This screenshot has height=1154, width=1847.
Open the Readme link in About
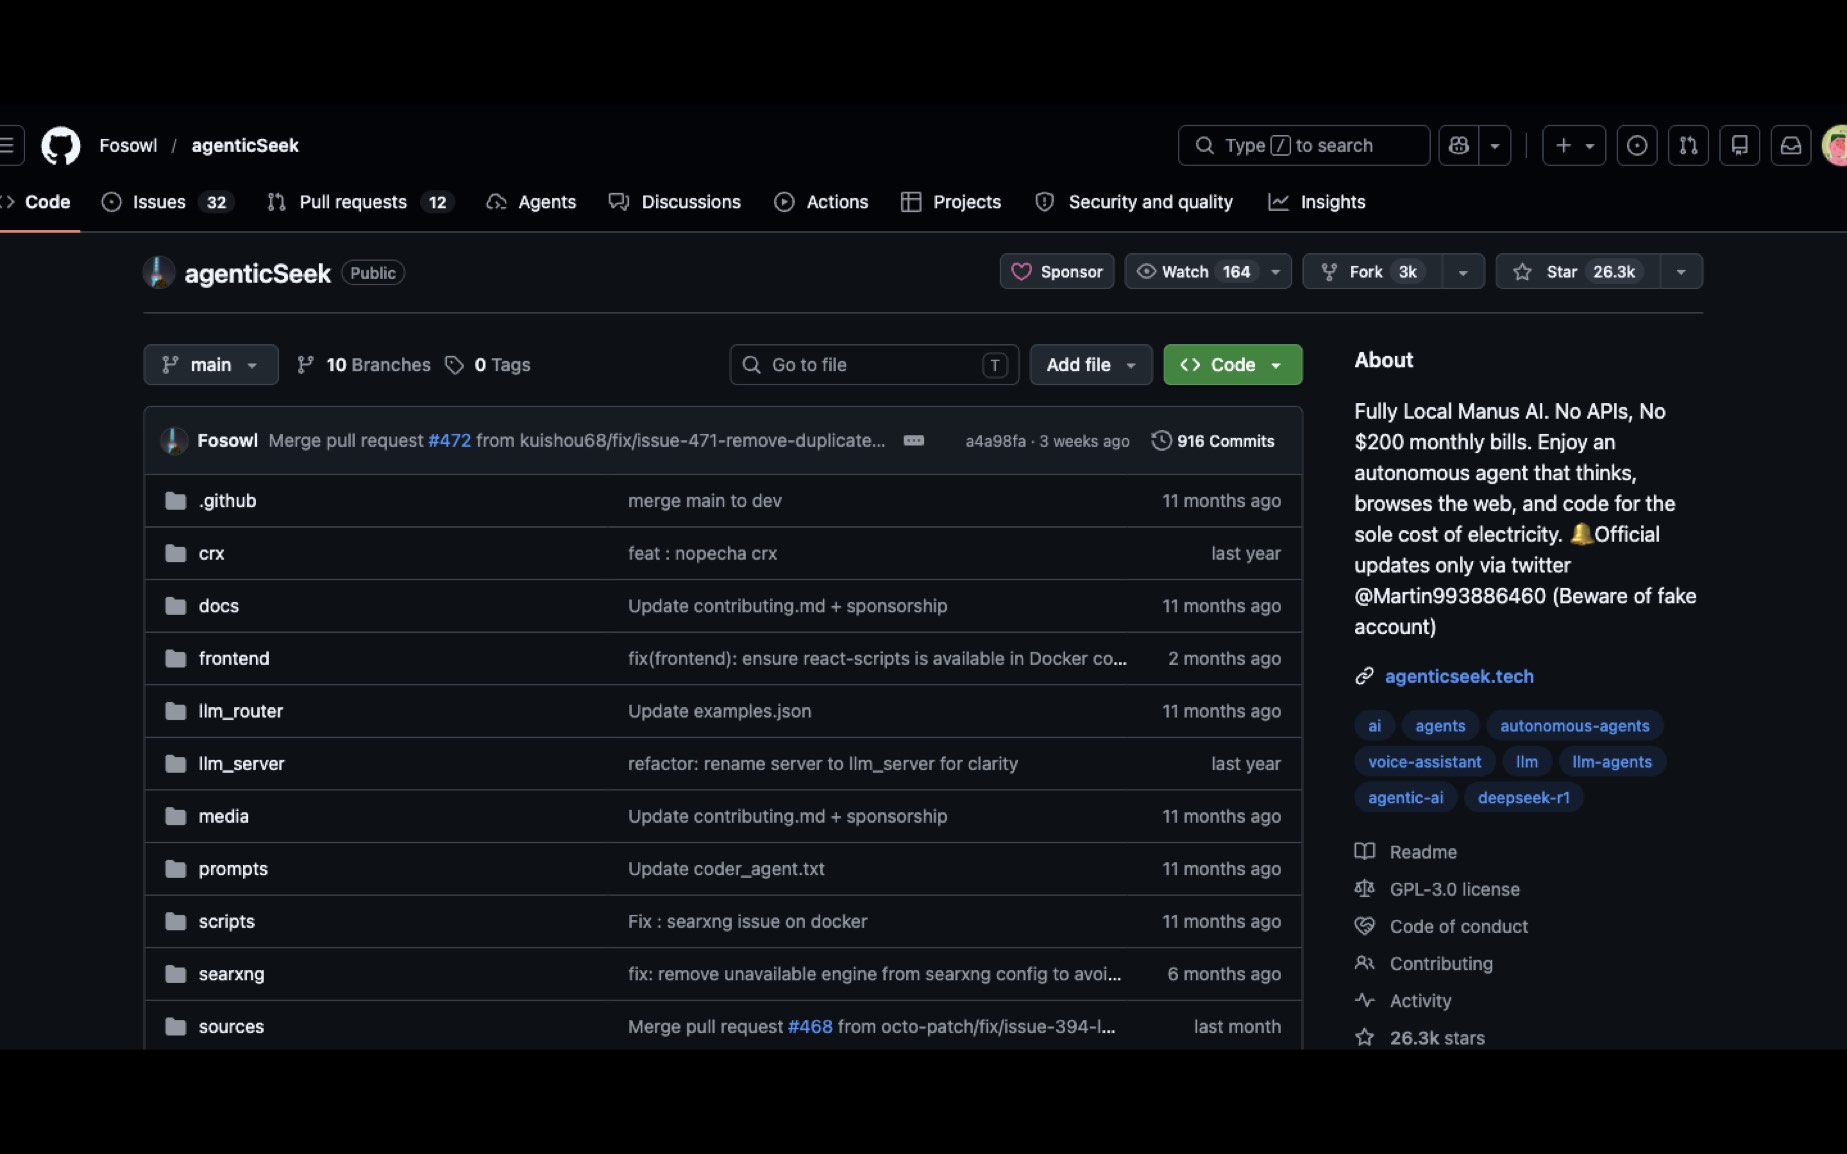click(x=1406, y=852)
